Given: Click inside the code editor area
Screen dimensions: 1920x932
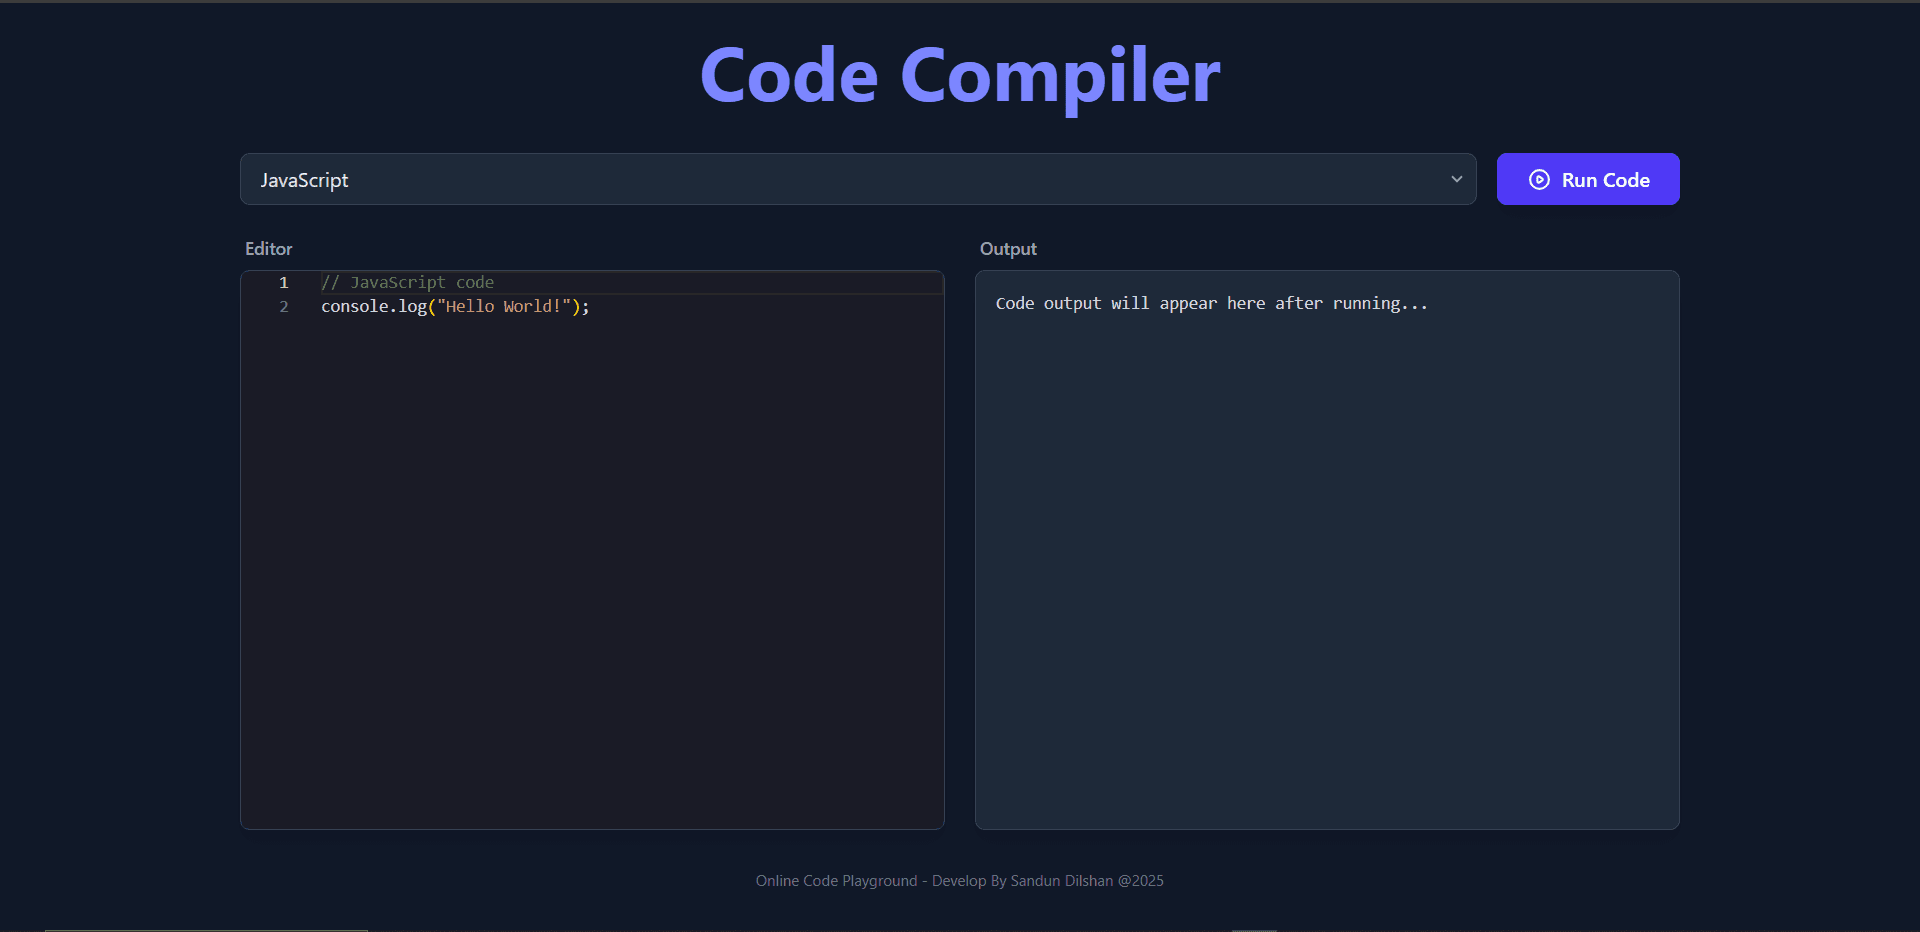Looking at the screenshot, I should (600, 500).
